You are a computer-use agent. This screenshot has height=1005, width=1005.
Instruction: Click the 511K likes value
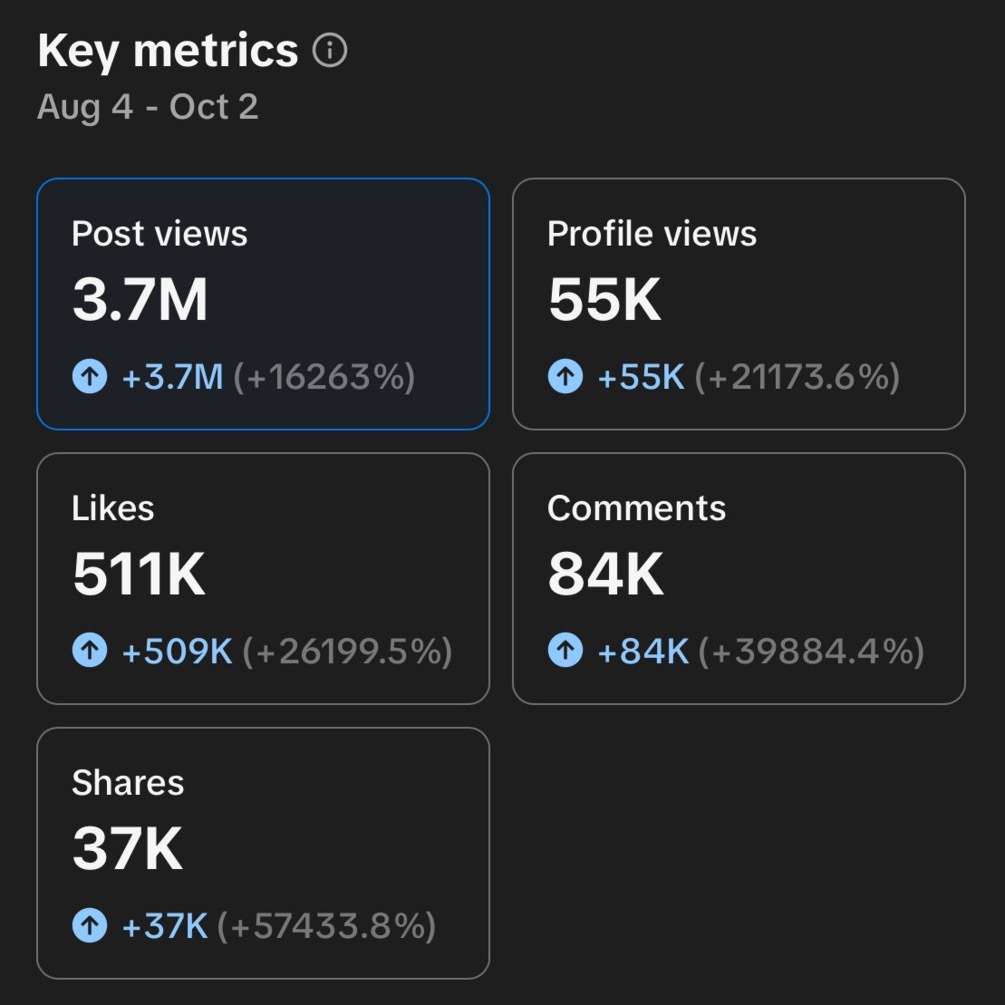coord(139,575)
